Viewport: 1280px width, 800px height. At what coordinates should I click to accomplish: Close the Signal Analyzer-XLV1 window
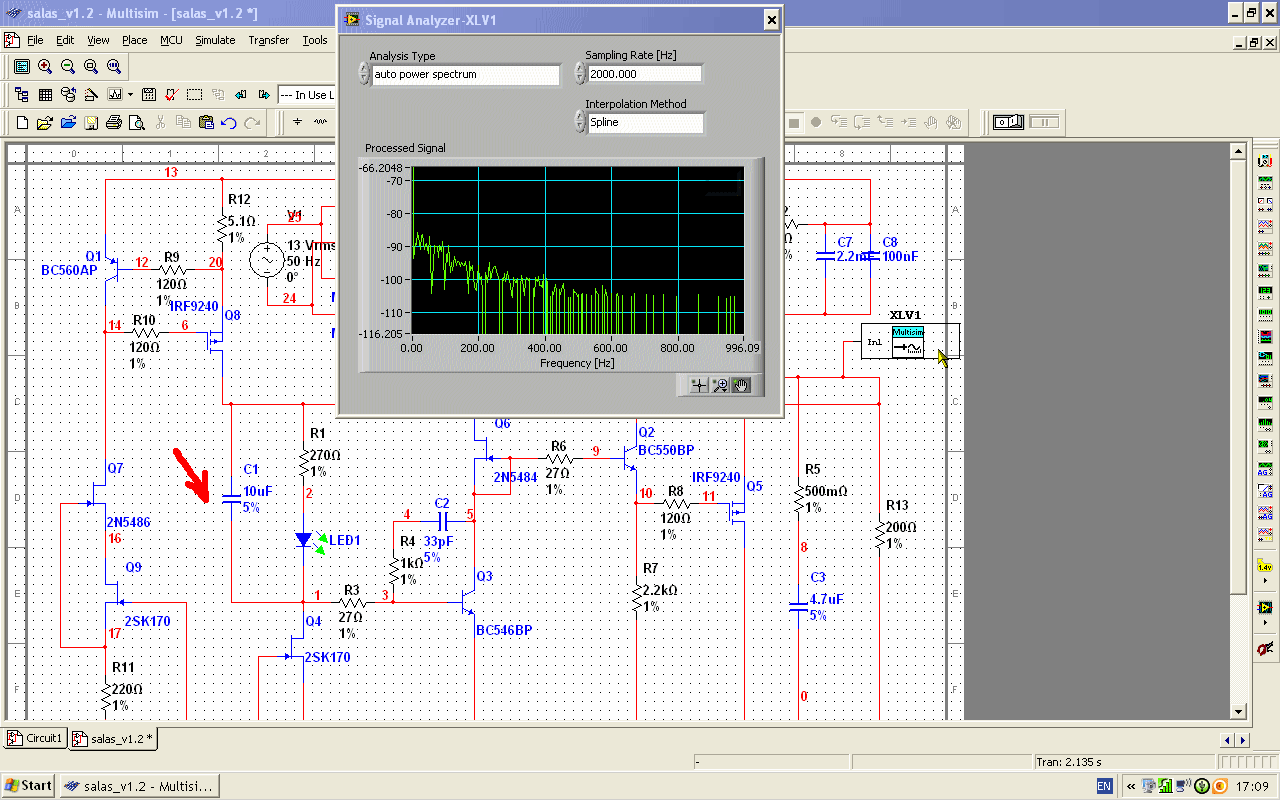tap(770, 19)
